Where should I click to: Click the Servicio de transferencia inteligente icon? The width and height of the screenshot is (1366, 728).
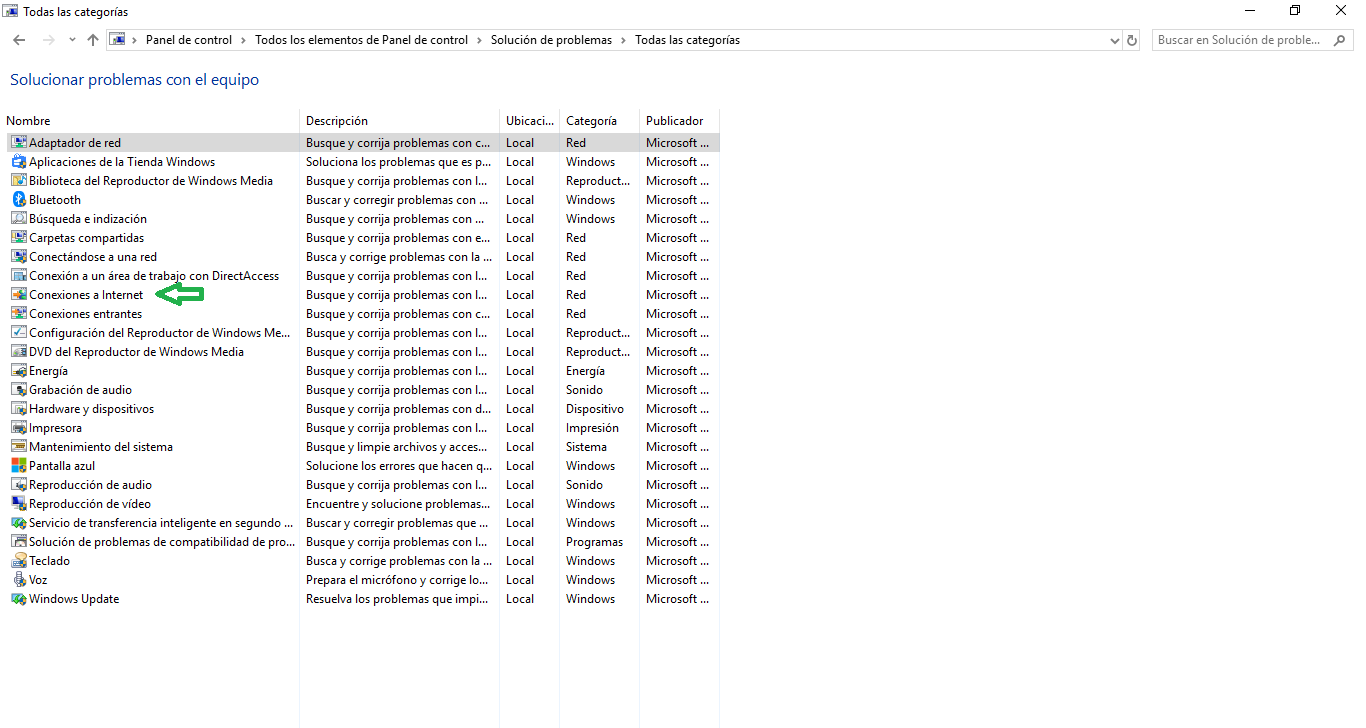point(19,523)
